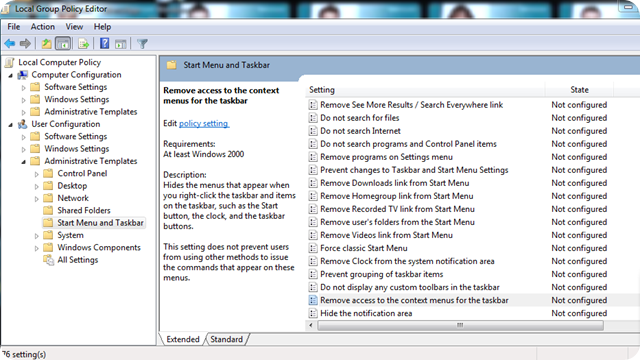
Task: Click the User Configuration node icon
Action: pos(23,124)
